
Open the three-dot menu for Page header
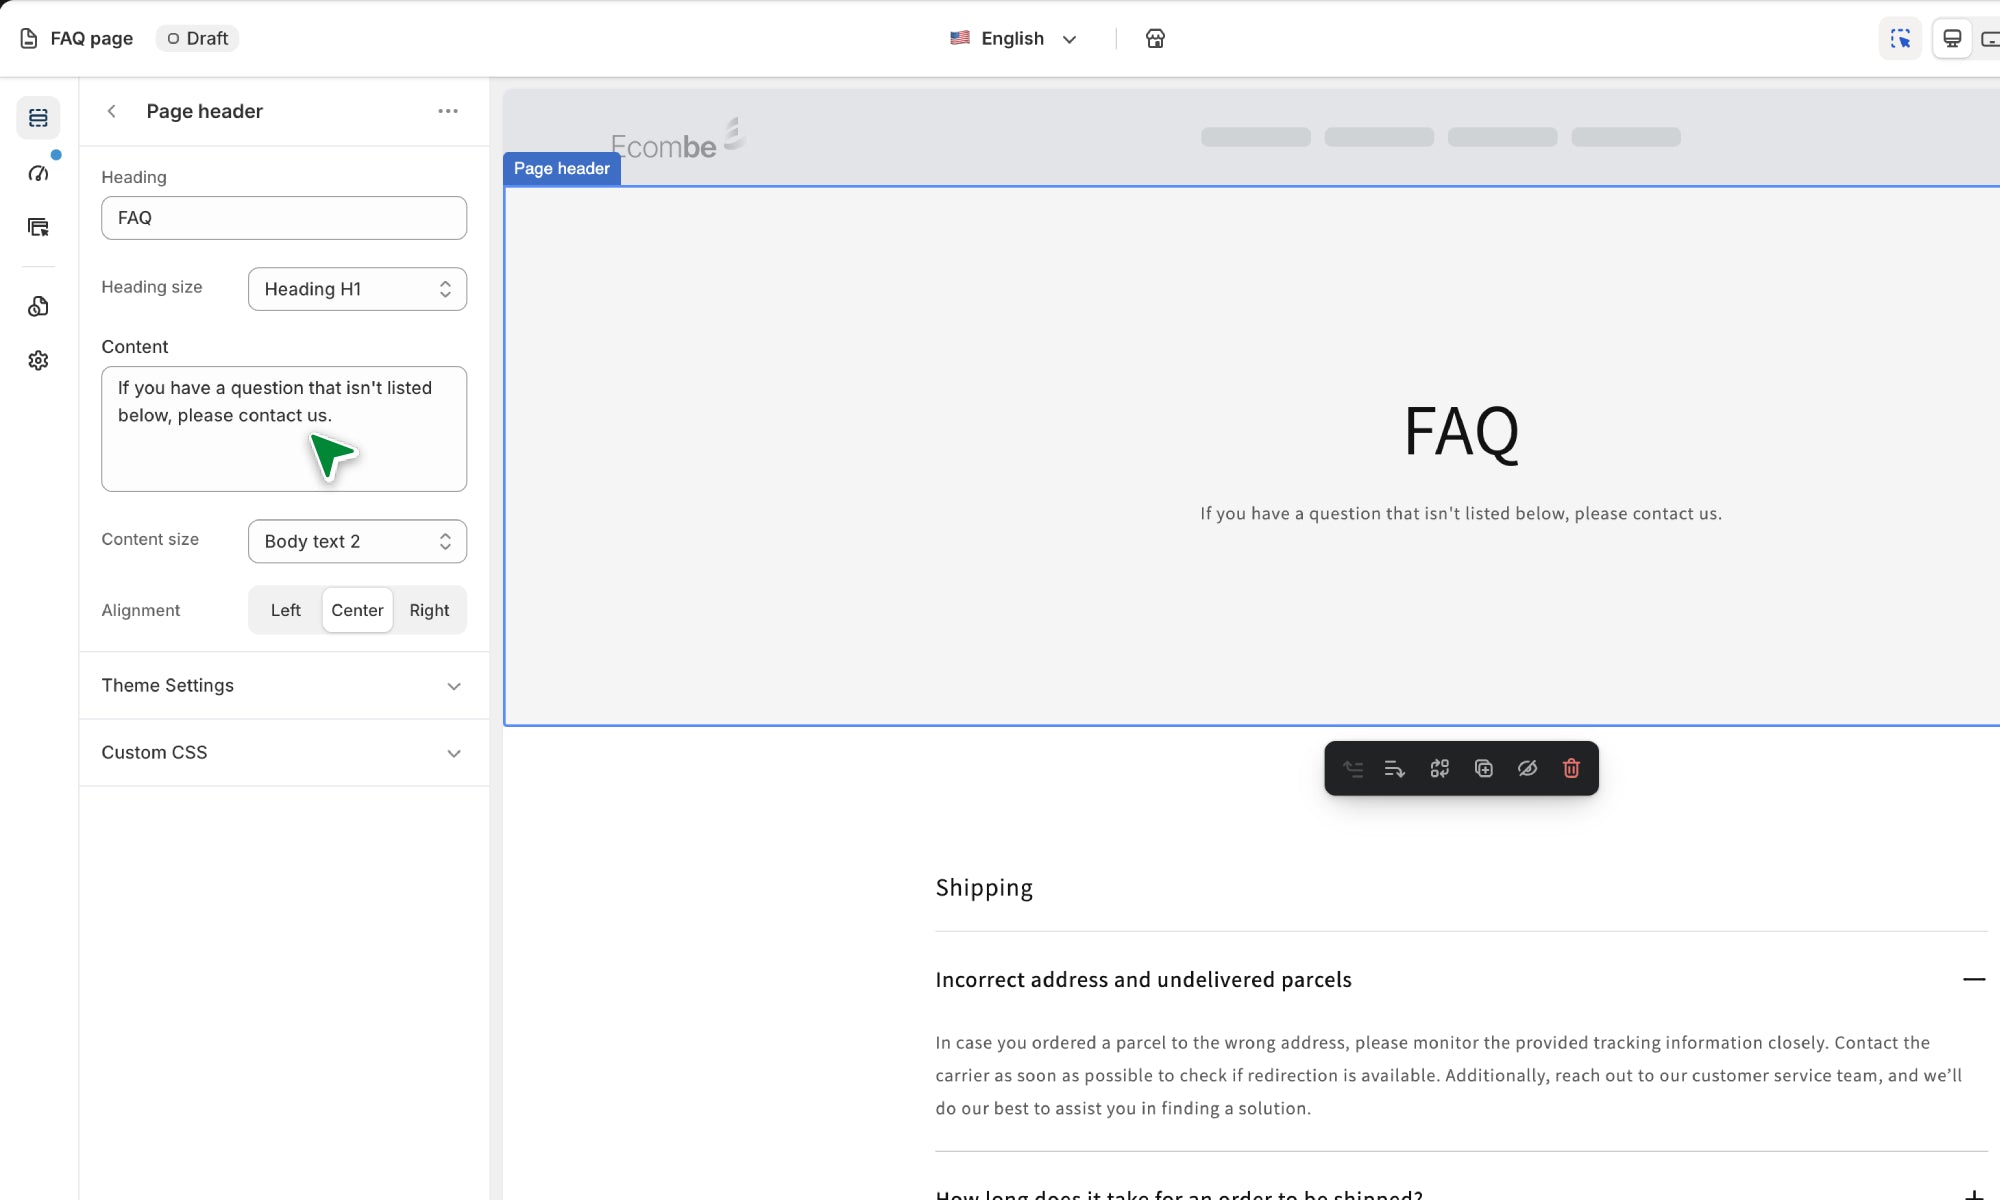pyautogui.click(x=448, y=111)
